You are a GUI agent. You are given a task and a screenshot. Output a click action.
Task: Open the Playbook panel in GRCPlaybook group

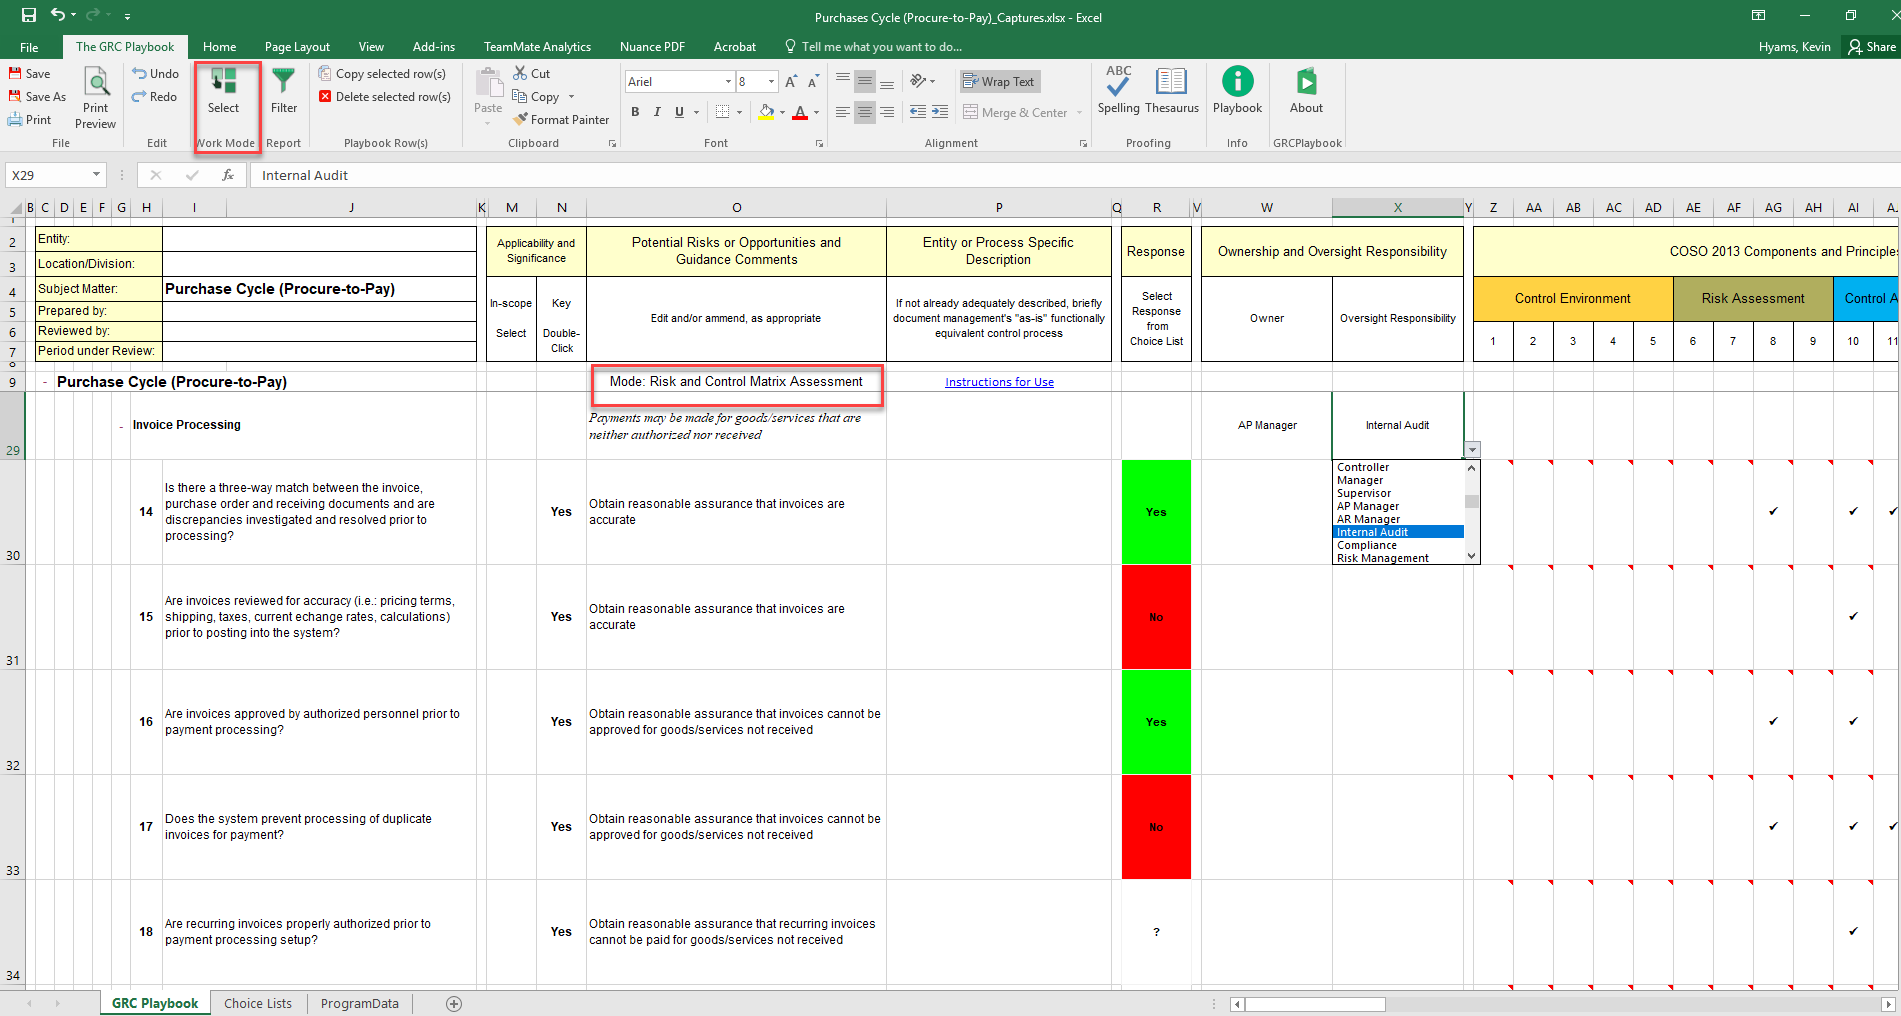1237,91
